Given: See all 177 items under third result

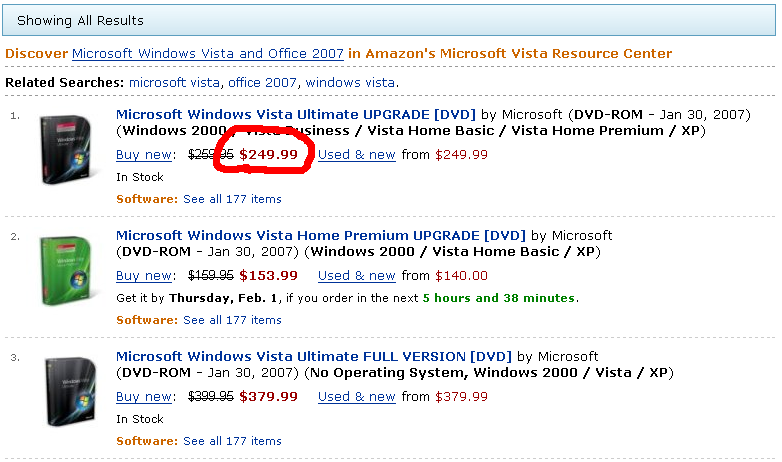Looking at the screenshot, I should point(232,442).
